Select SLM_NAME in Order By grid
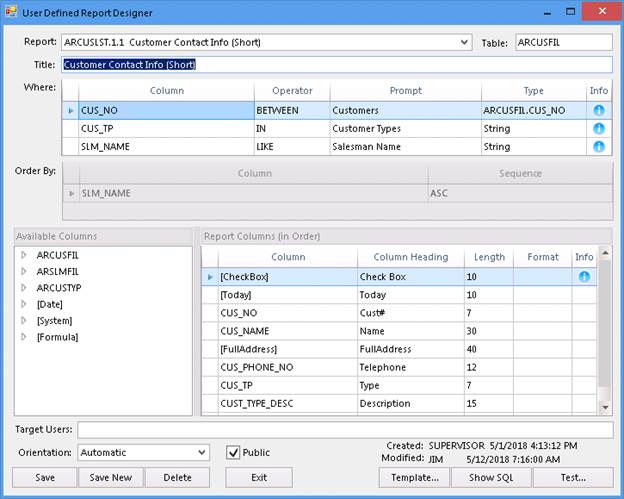 tap(254, 193)
